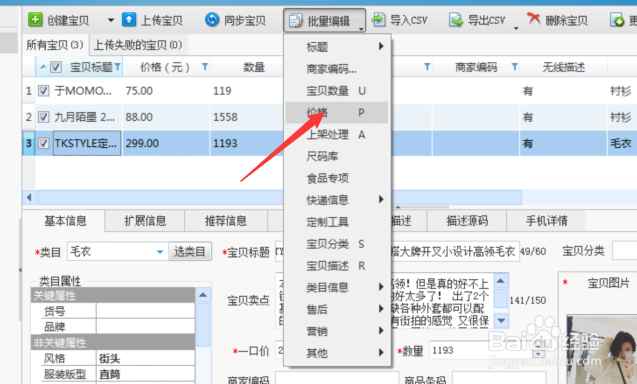Uncheck the 九月陌墨 row checkbox

point(43,117)
